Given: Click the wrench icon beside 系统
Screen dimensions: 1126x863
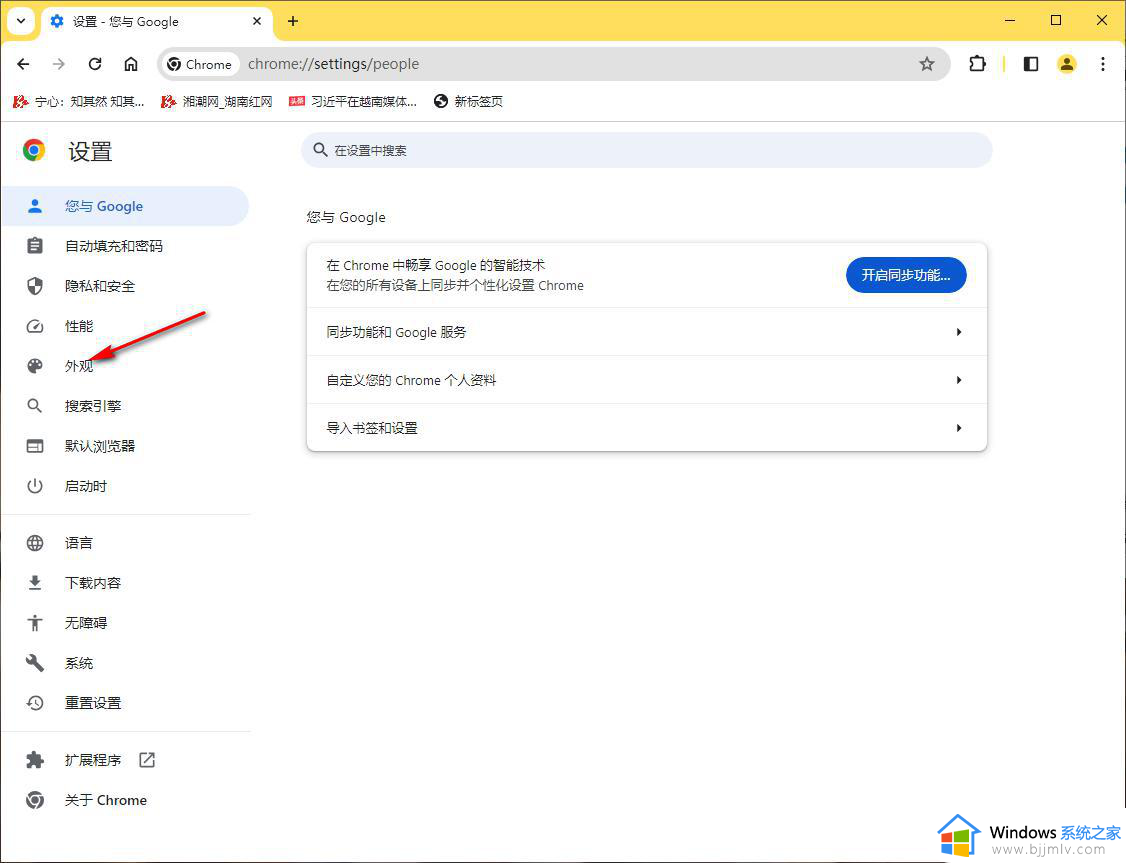Looking at the screenshot, I should coord(34,663).
